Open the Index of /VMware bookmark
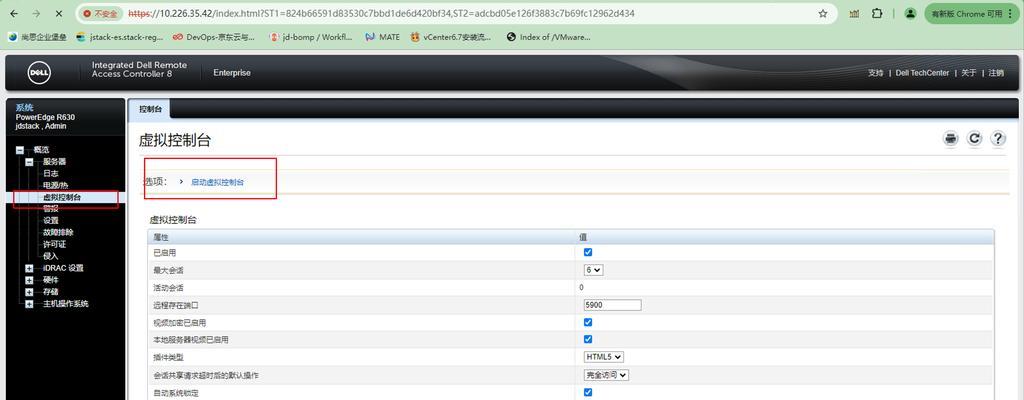 click(x=549, y=37)
